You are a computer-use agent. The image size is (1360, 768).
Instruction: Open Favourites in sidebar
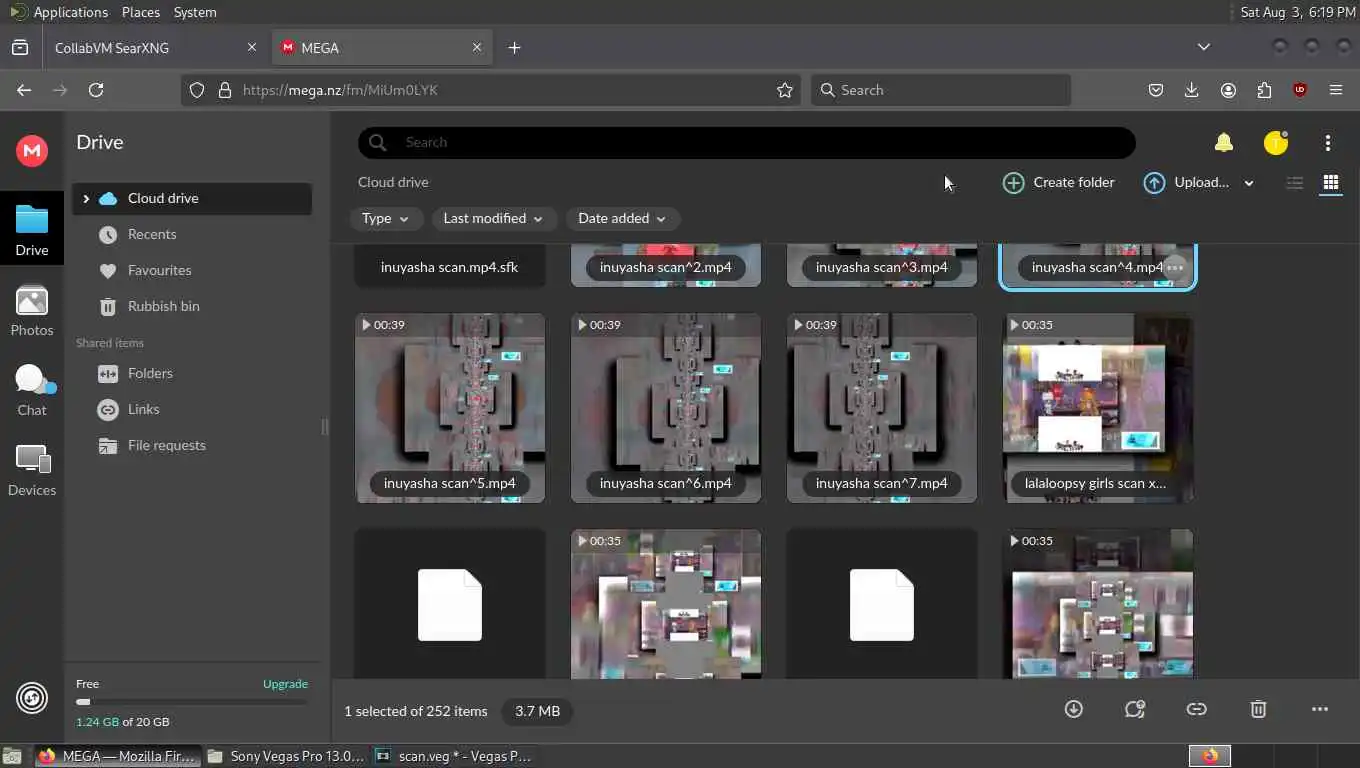pyautogui.click(x=192, y=271)
